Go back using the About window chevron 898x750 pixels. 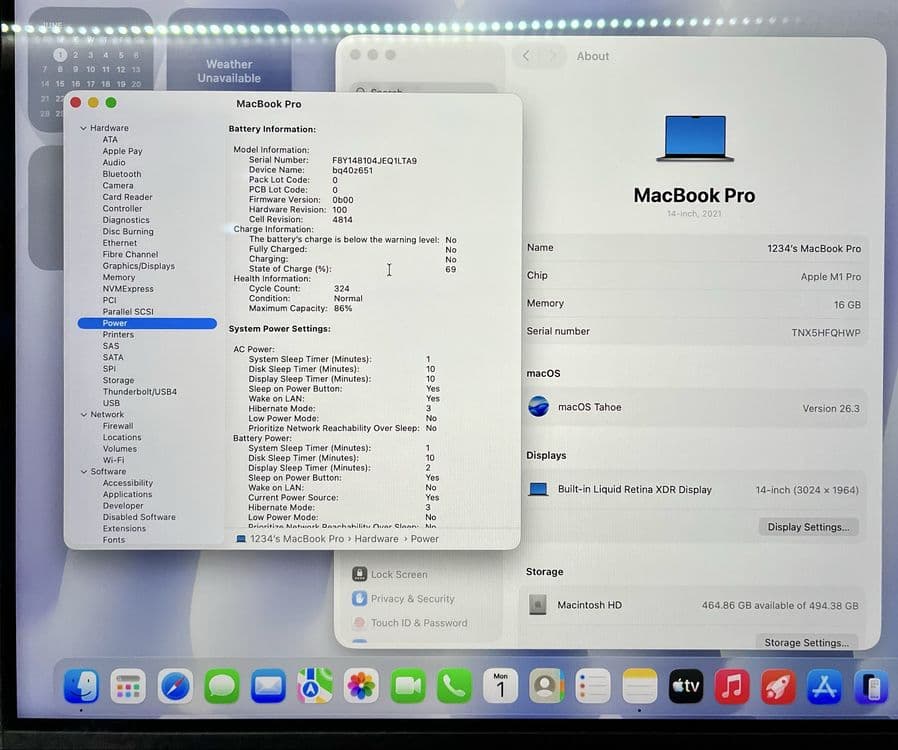click(x=526, y=56)
